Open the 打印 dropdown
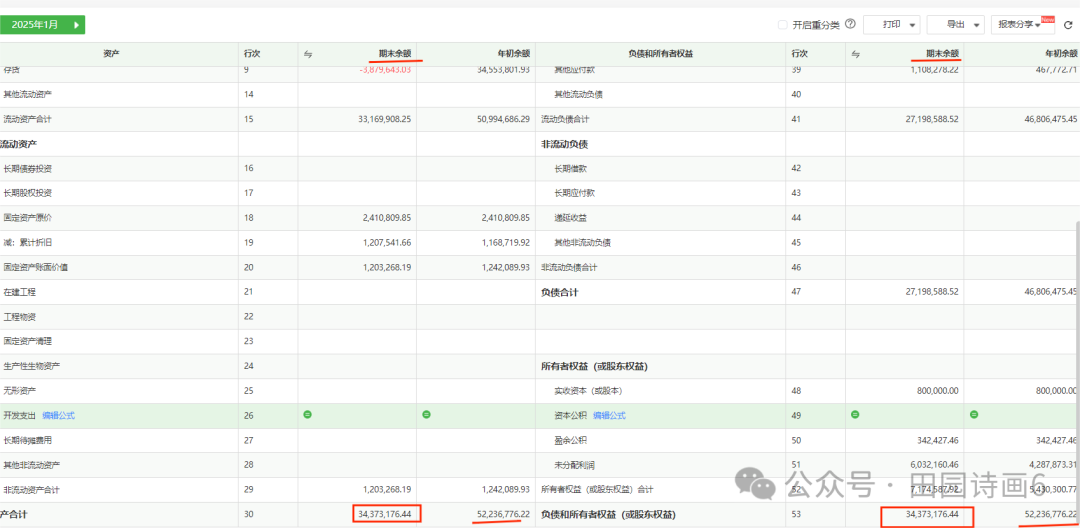The width and height of the screenshot is (1080, 528). 891,25
